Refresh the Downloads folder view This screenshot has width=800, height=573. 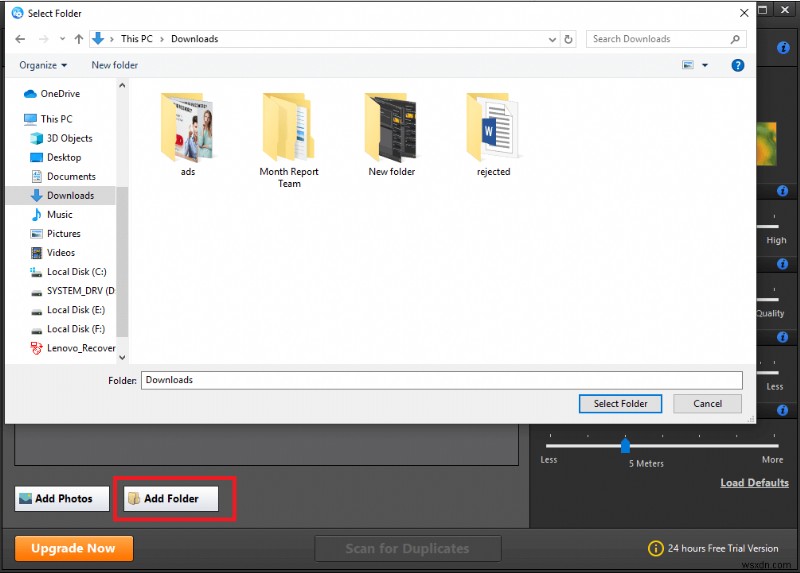pos(568,39)
